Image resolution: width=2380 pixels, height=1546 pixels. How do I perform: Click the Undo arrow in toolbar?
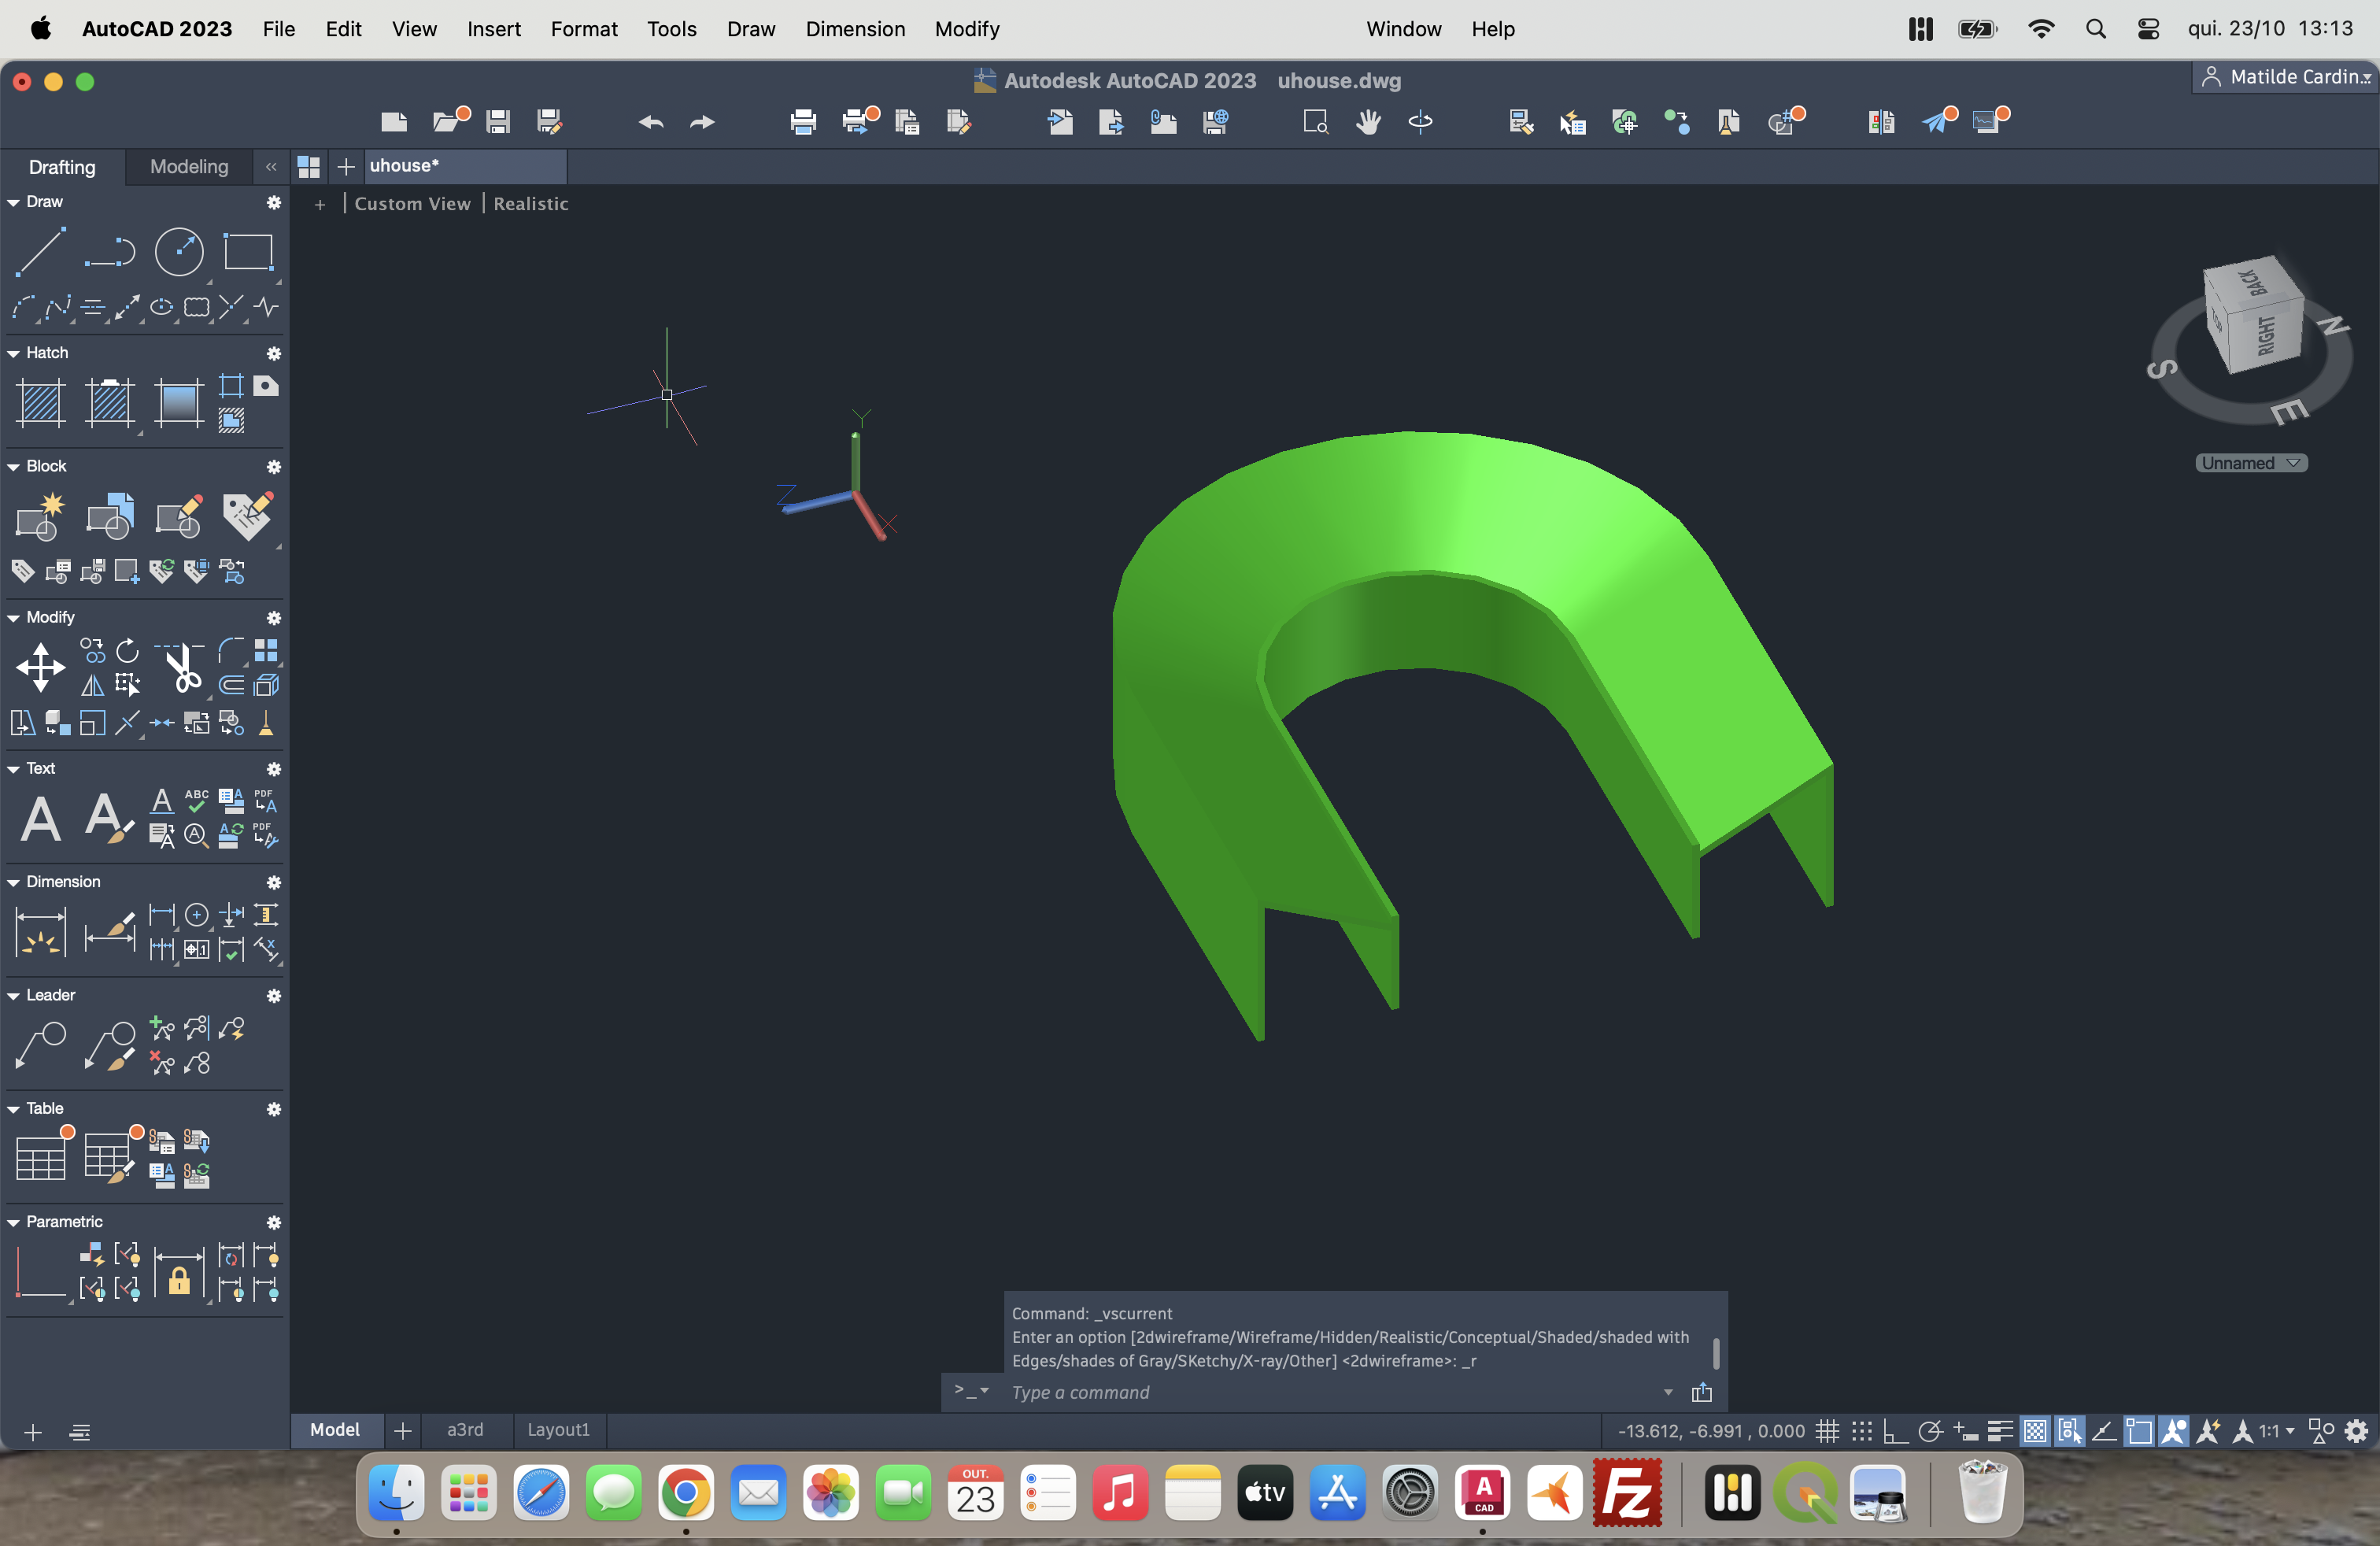[651, 122]
